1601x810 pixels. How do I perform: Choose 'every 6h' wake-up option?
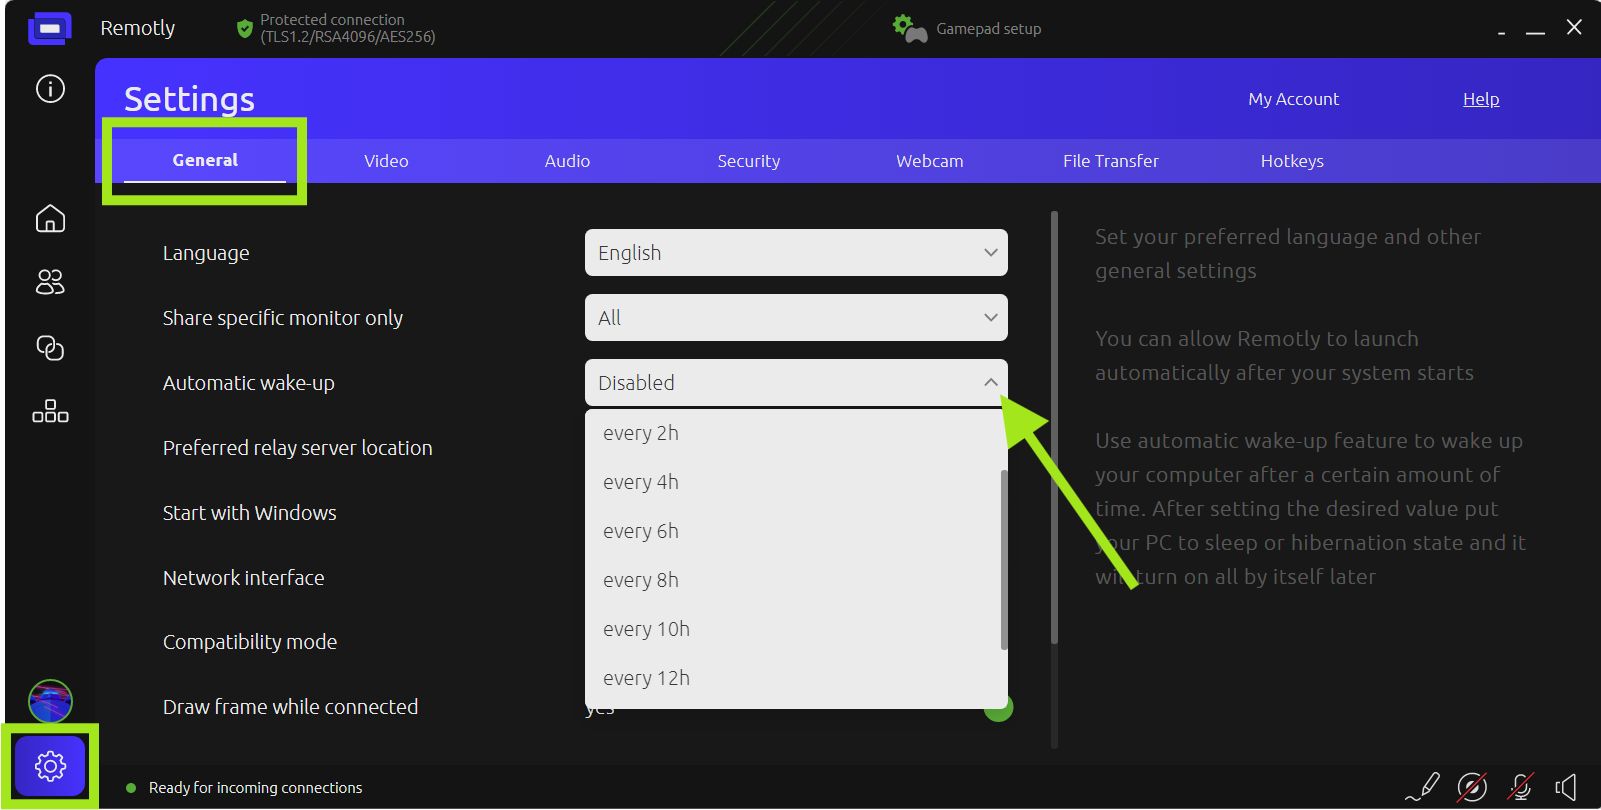tap(641, 531)
